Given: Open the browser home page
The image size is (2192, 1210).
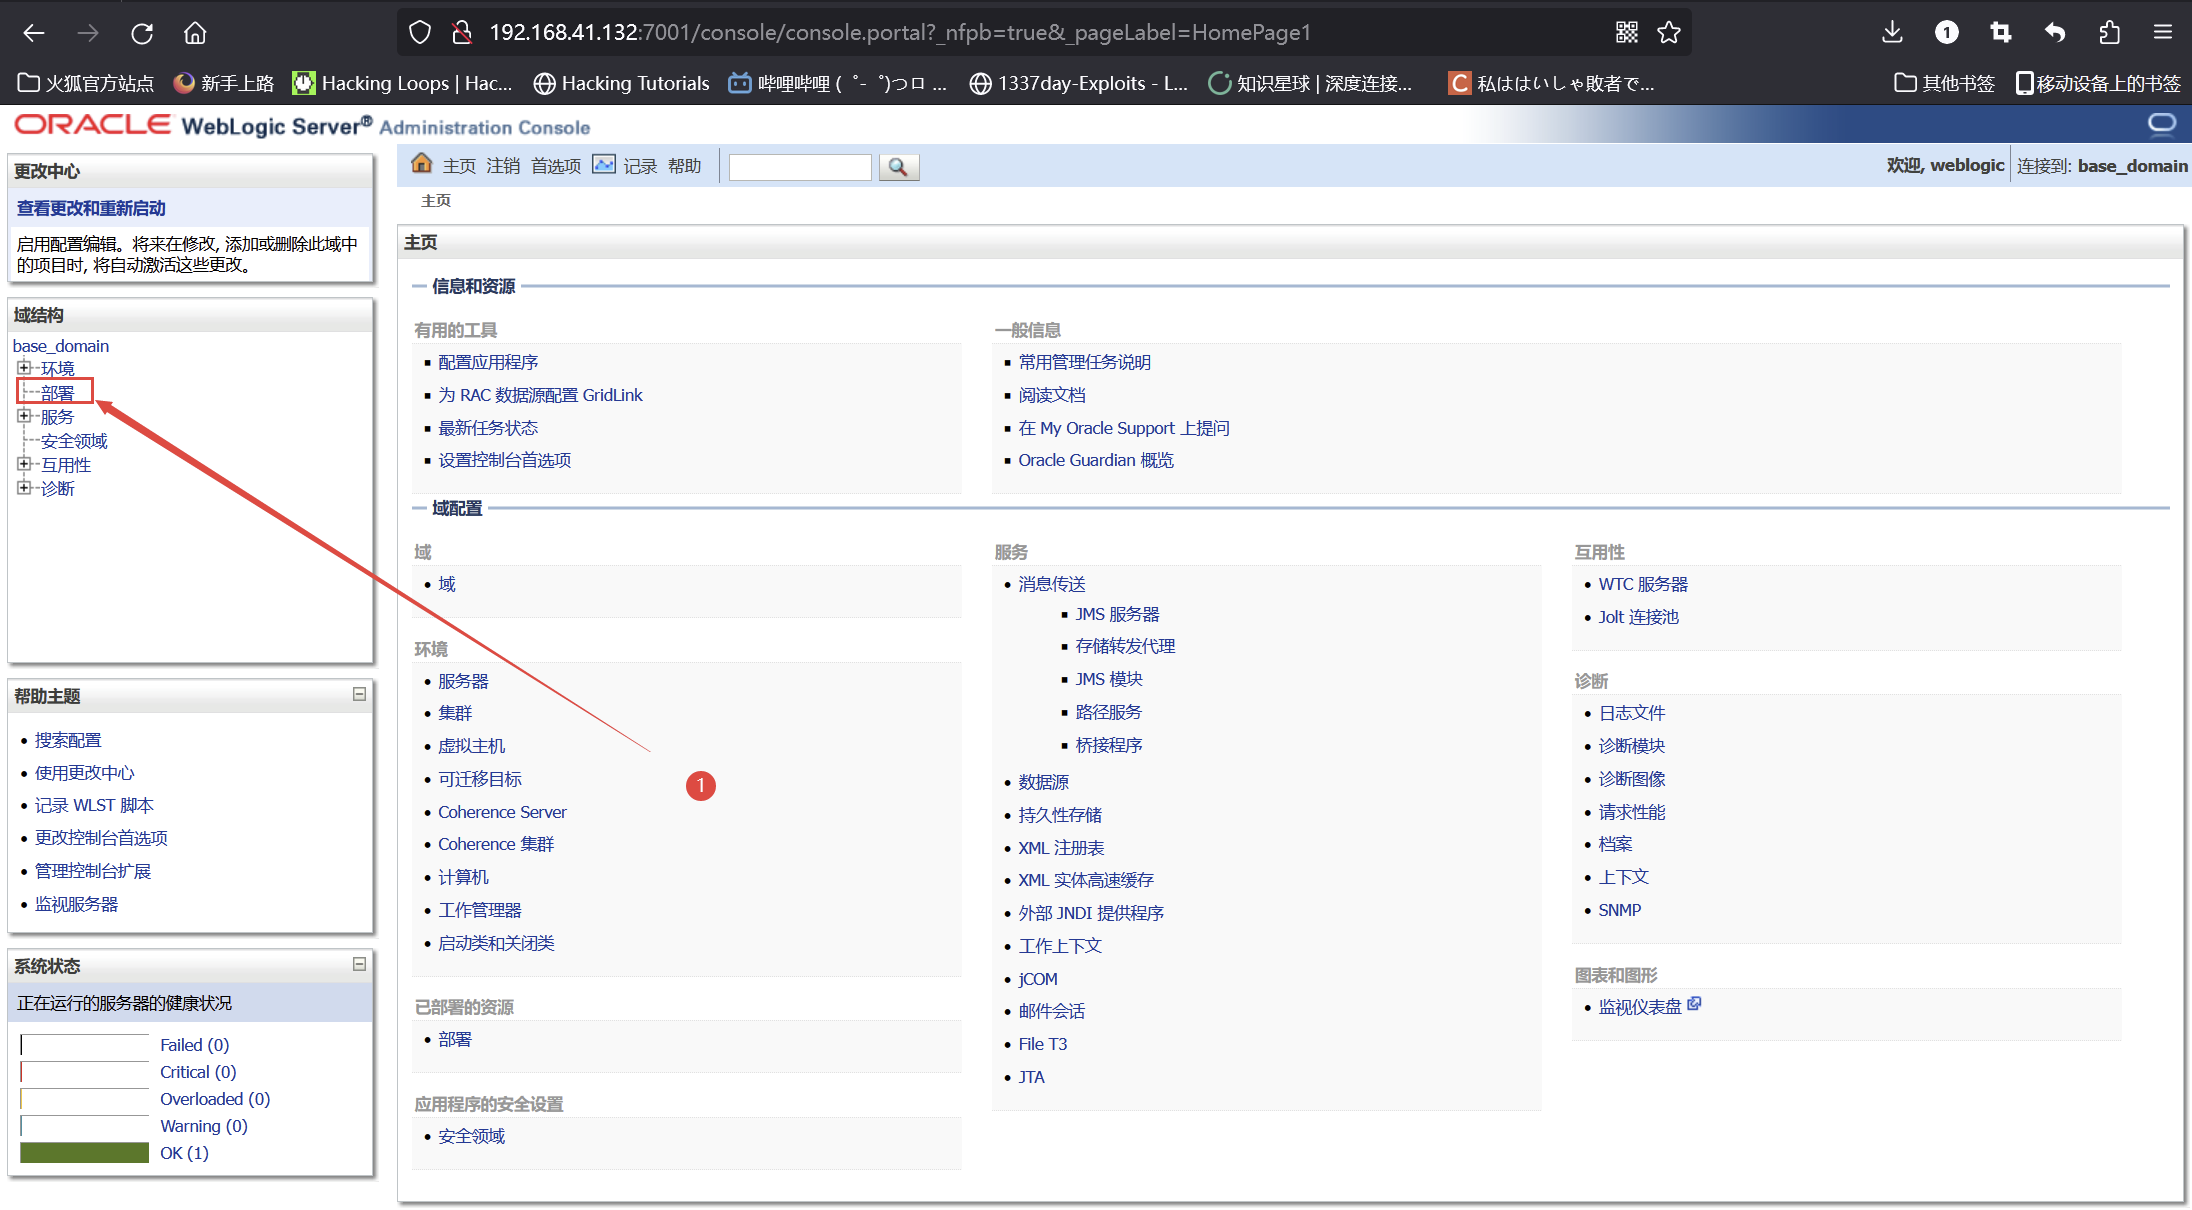Looking at the screenshot, I should [195, 33].
